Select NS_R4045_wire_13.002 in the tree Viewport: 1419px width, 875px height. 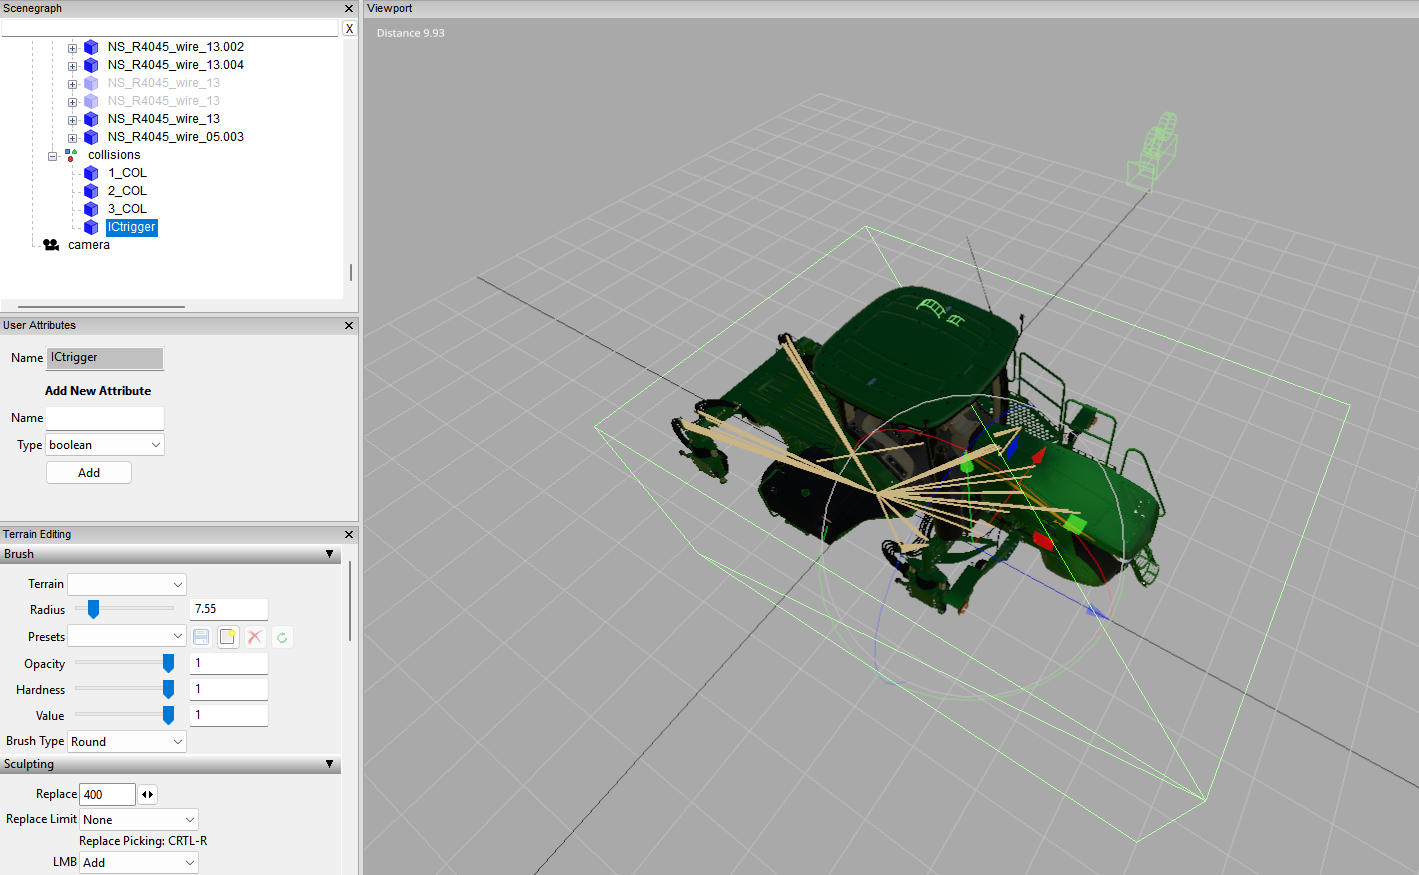coord(176,47)
